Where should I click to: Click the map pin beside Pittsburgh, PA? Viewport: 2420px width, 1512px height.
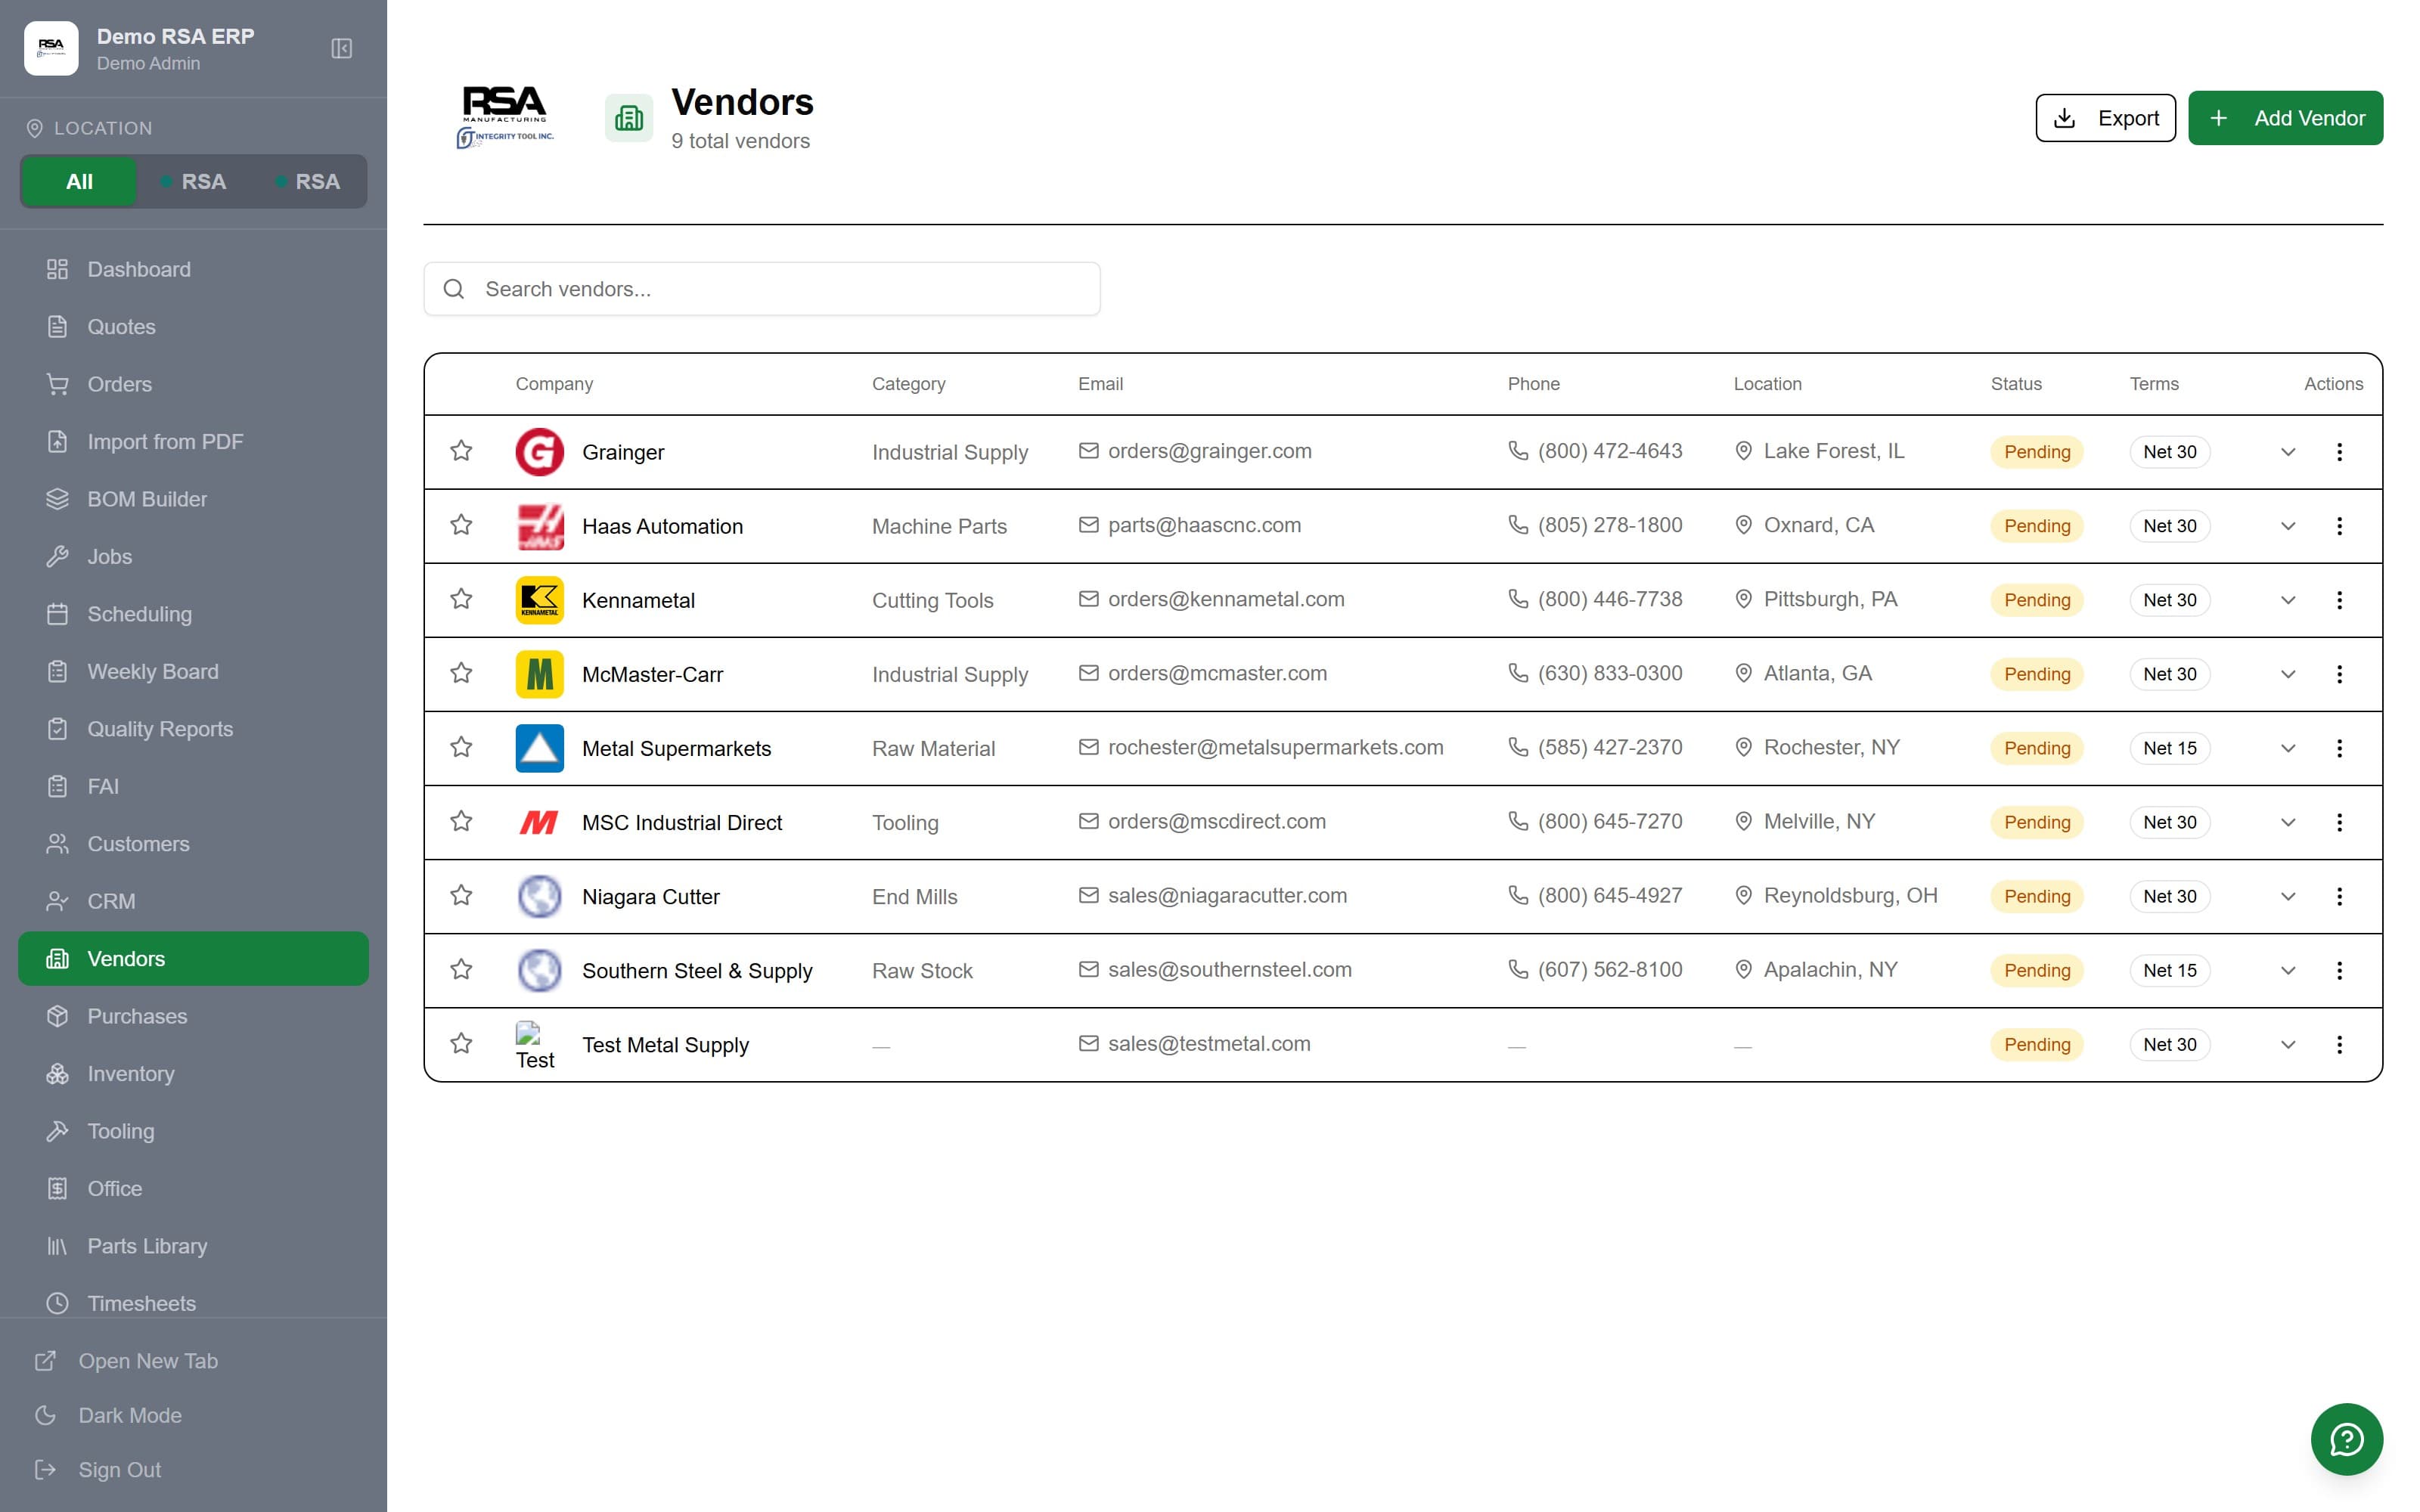point(1743,599)
